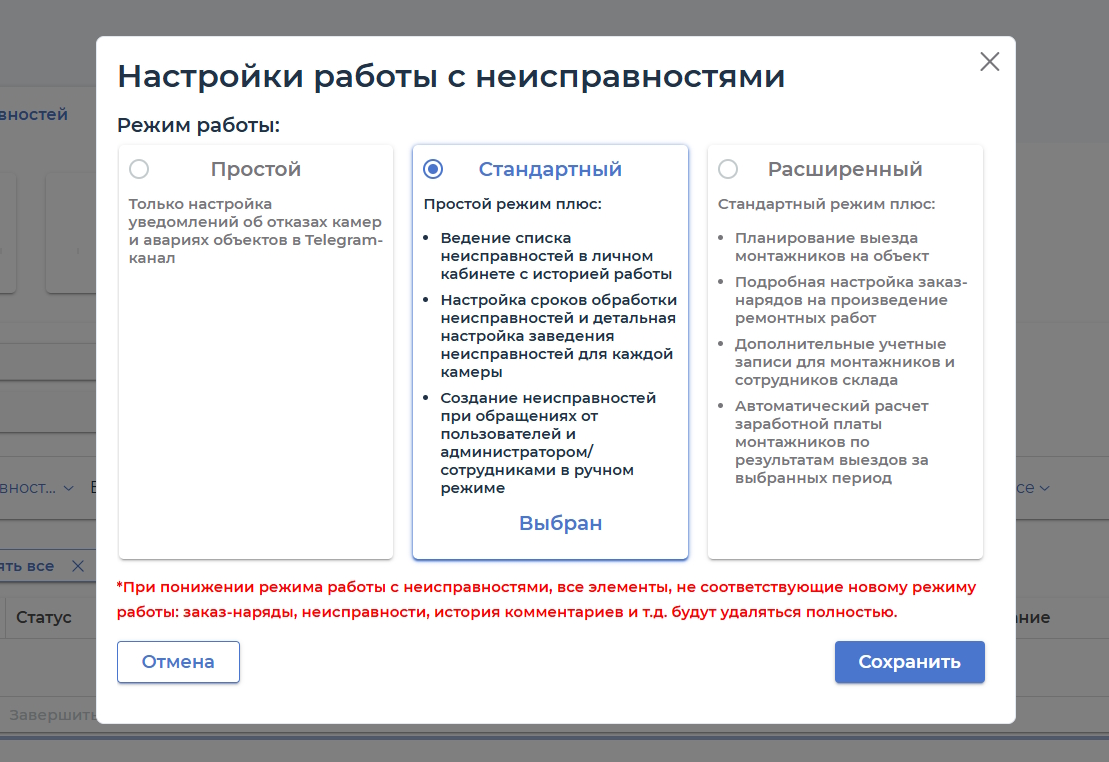Click the Простой card Telegram description text
This screenshot has height=762, width=1109.
click(x=255, y=231)
